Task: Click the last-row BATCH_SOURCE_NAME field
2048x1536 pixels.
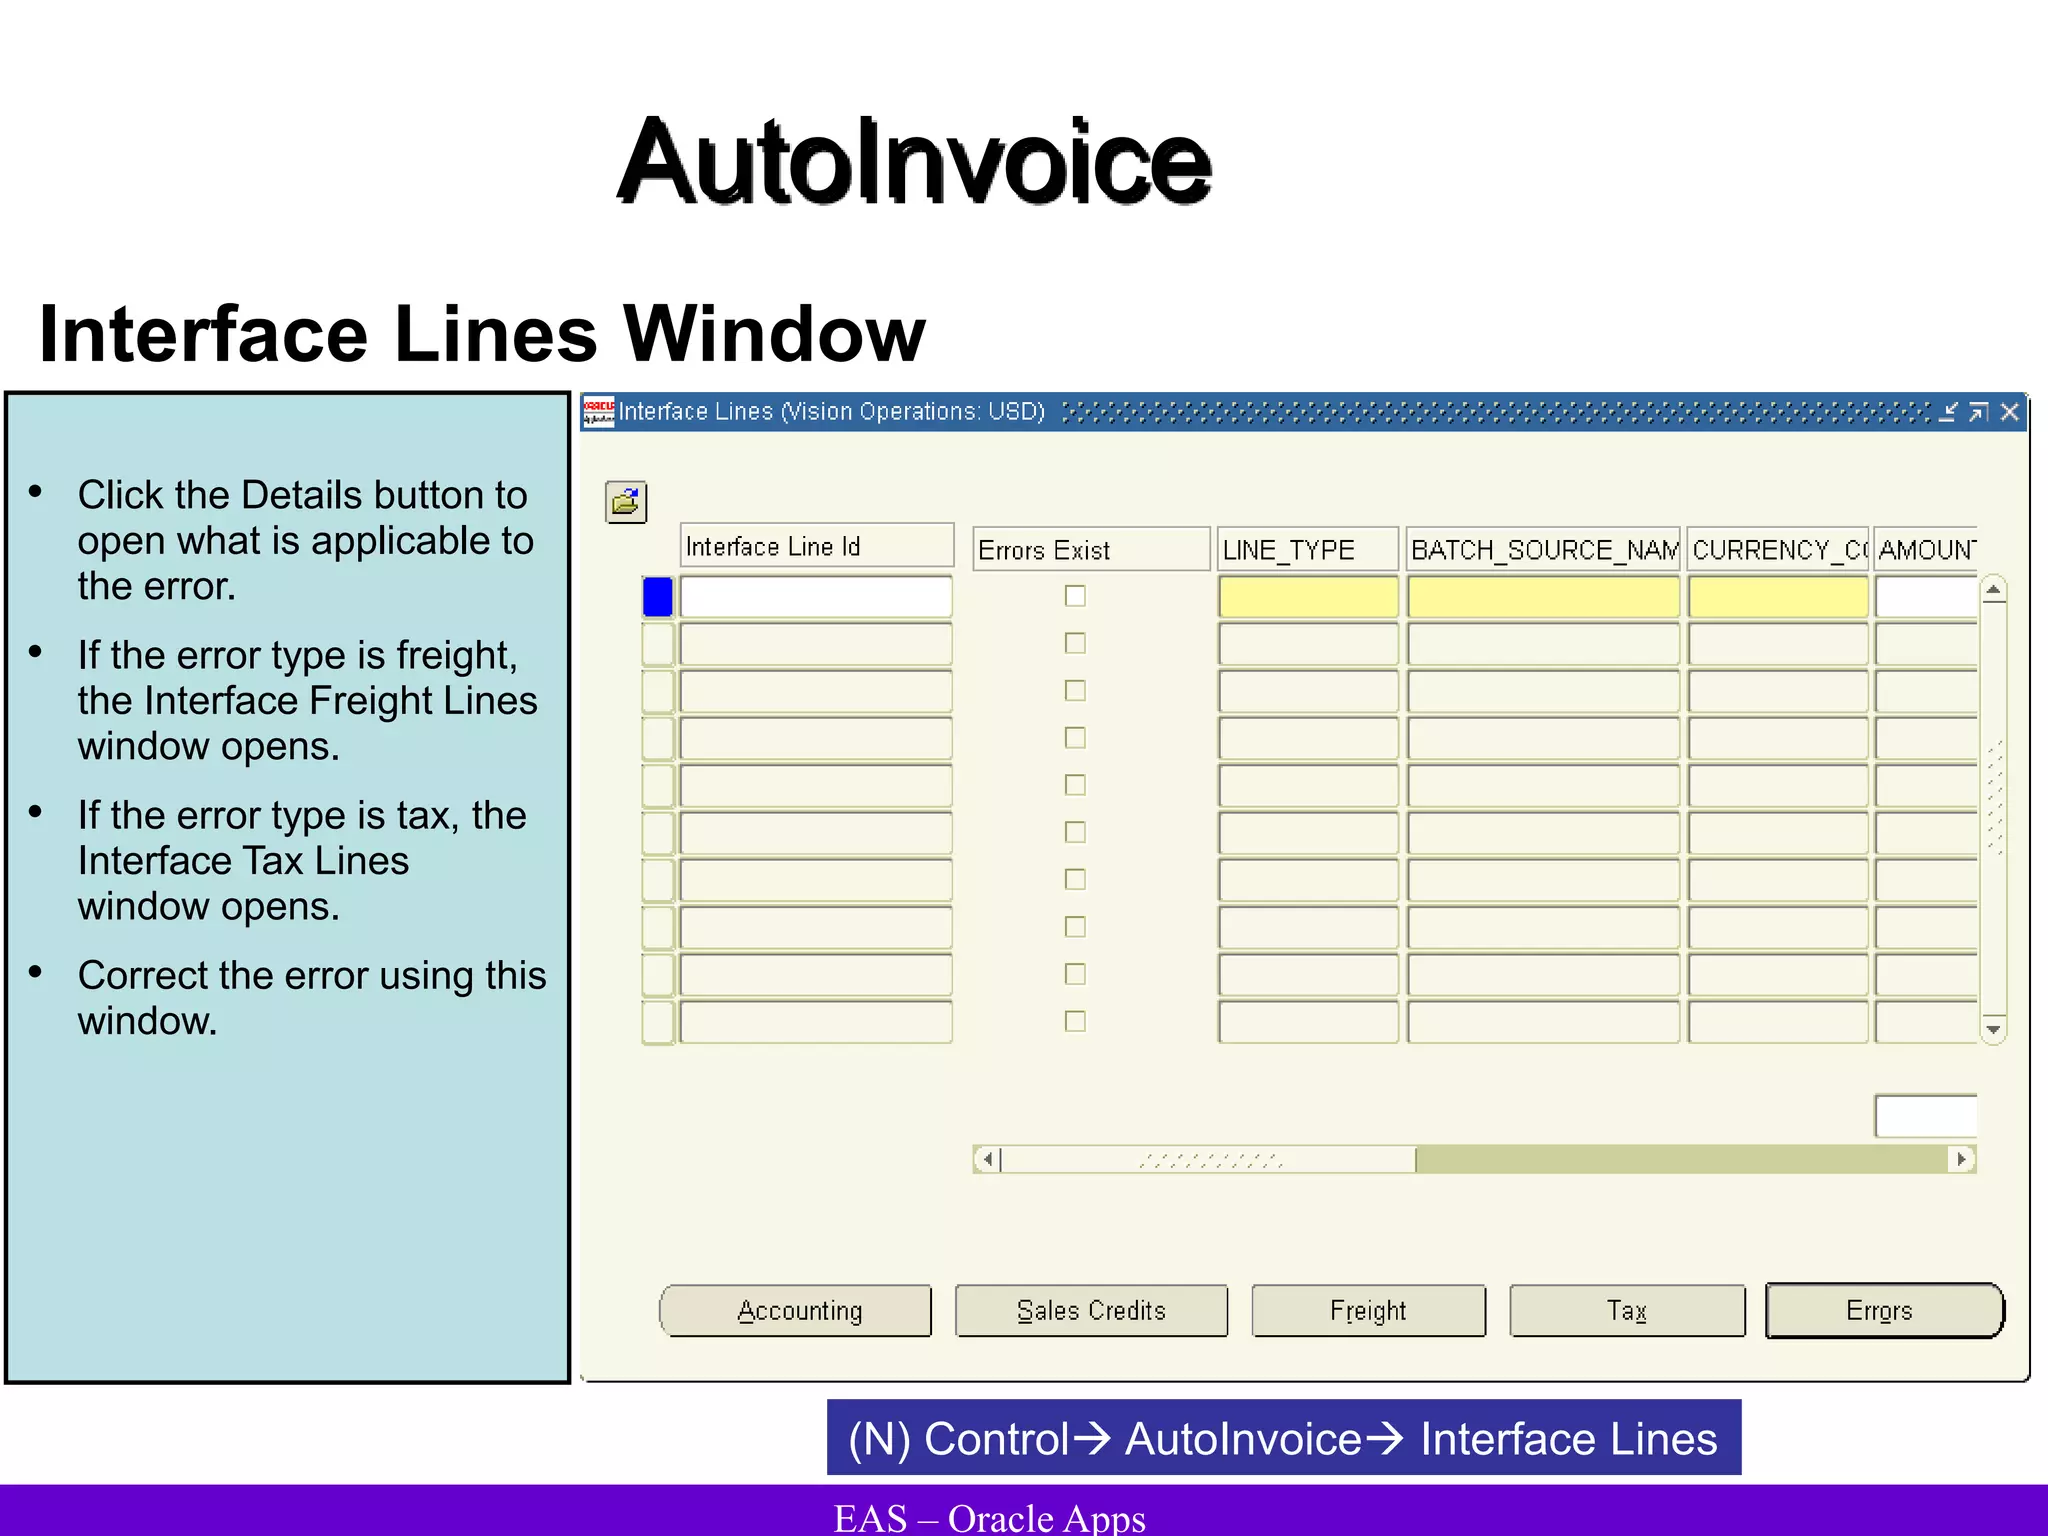Action: point(1543,1022)
